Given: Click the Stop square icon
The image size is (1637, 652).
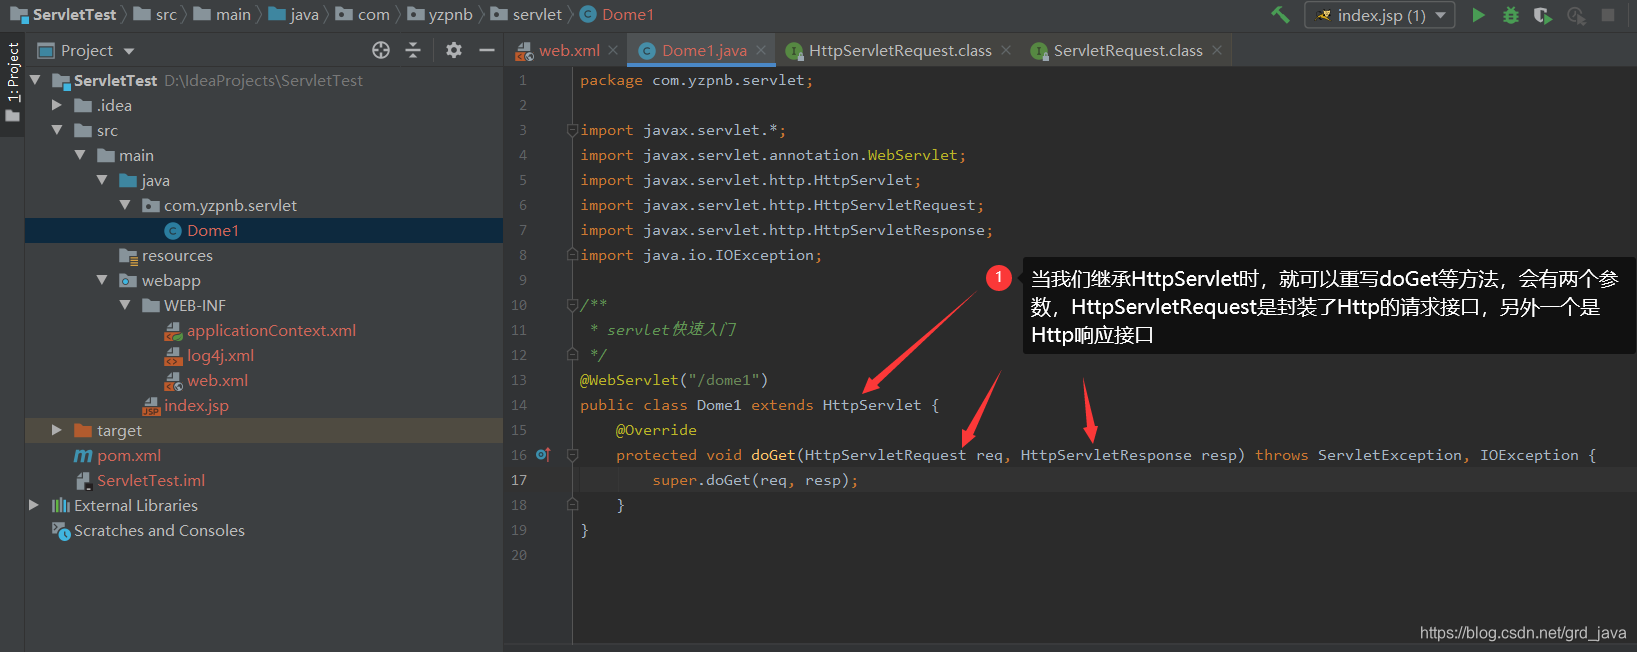Looking at the screenshot, I should pyautogui.click(x=1608, y=15).
